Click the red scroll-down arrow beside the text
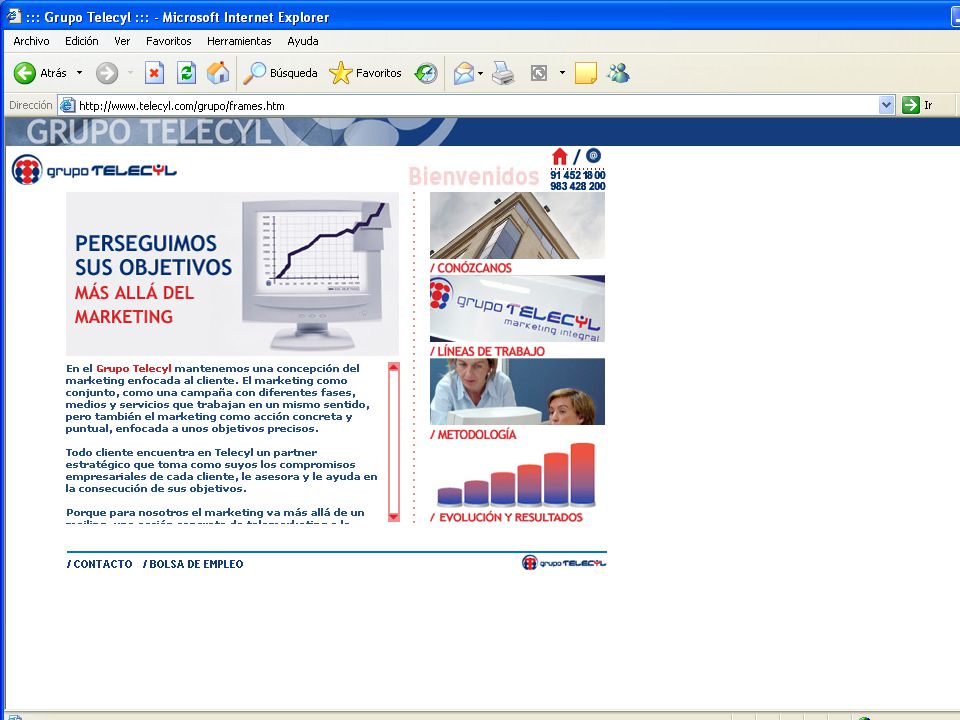 tap(394, 517)
